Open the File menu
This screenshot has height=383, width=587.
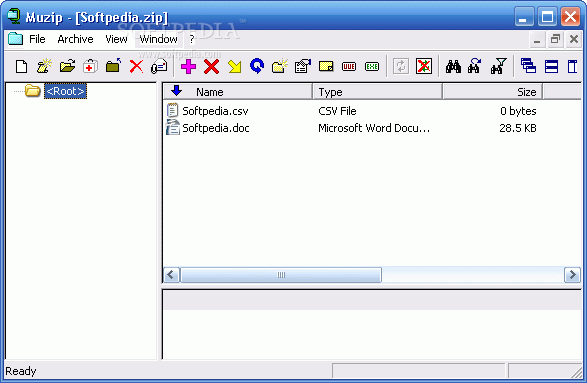(37, 39)
